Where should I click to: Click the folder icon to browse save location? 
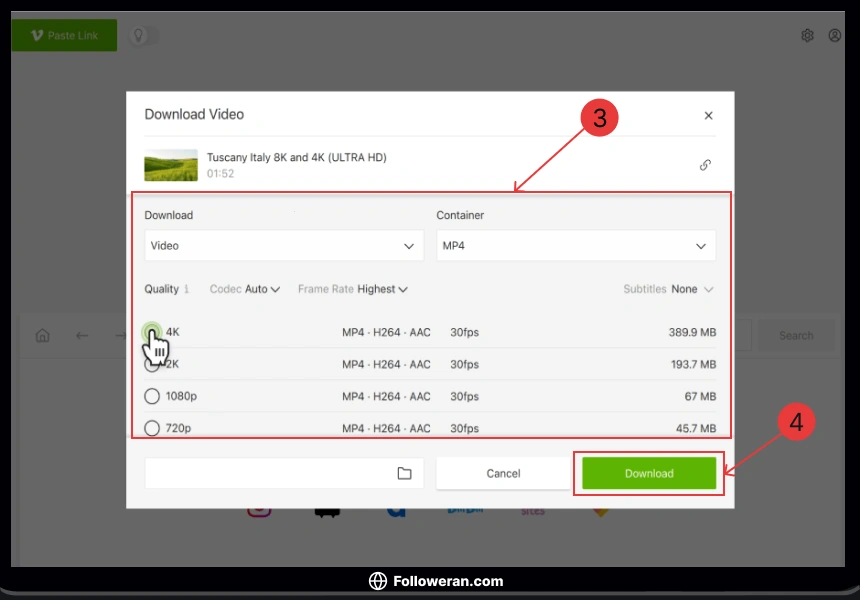[404, 473]
